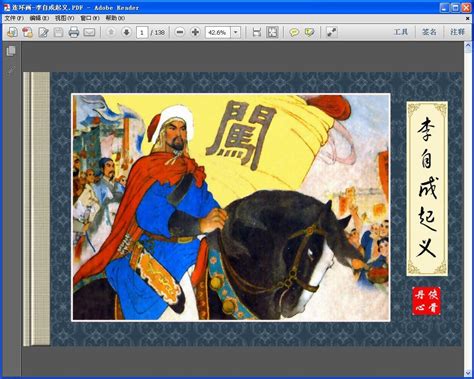Viewport: 474px width, 379px height.
Task: Open the 窗口 (Window) menu
Action: [x=90, y=18]
